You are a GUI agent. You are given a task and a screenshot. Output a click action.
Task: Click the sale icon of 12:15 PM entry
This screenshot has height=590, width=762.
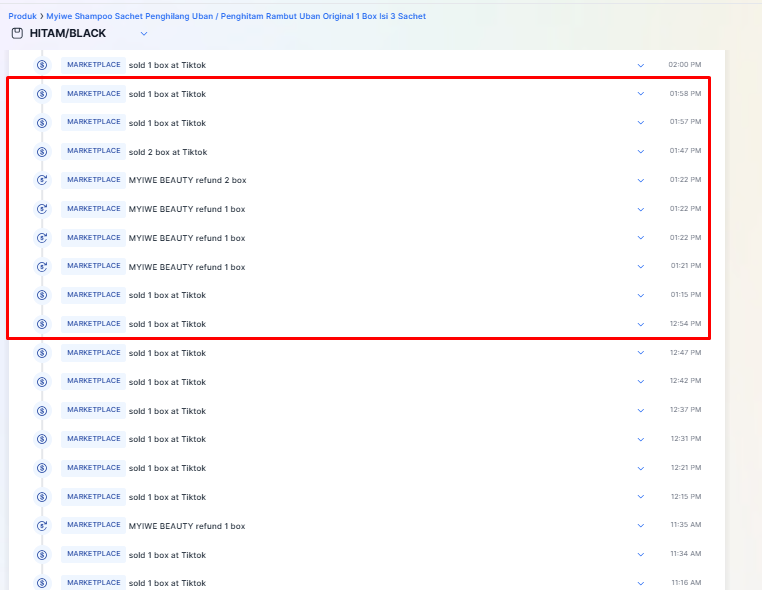42,497
